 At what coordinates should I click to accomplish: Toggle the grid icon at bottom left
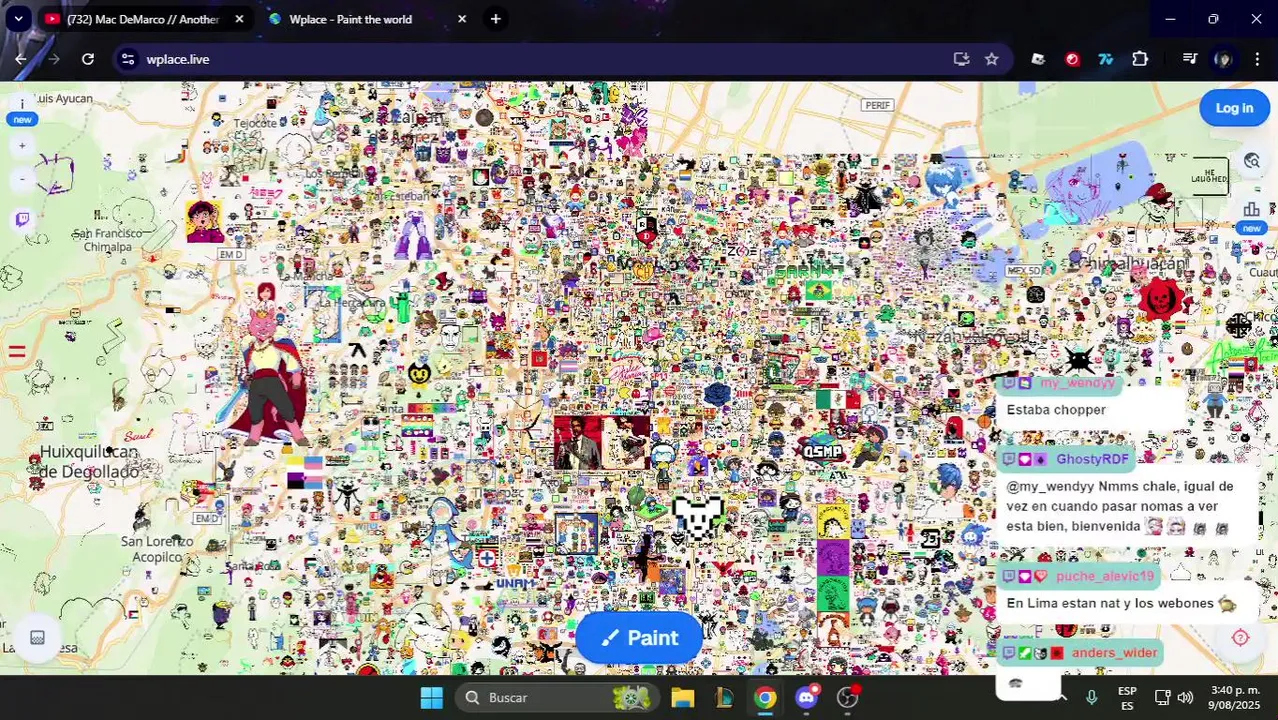click(37, 638)
